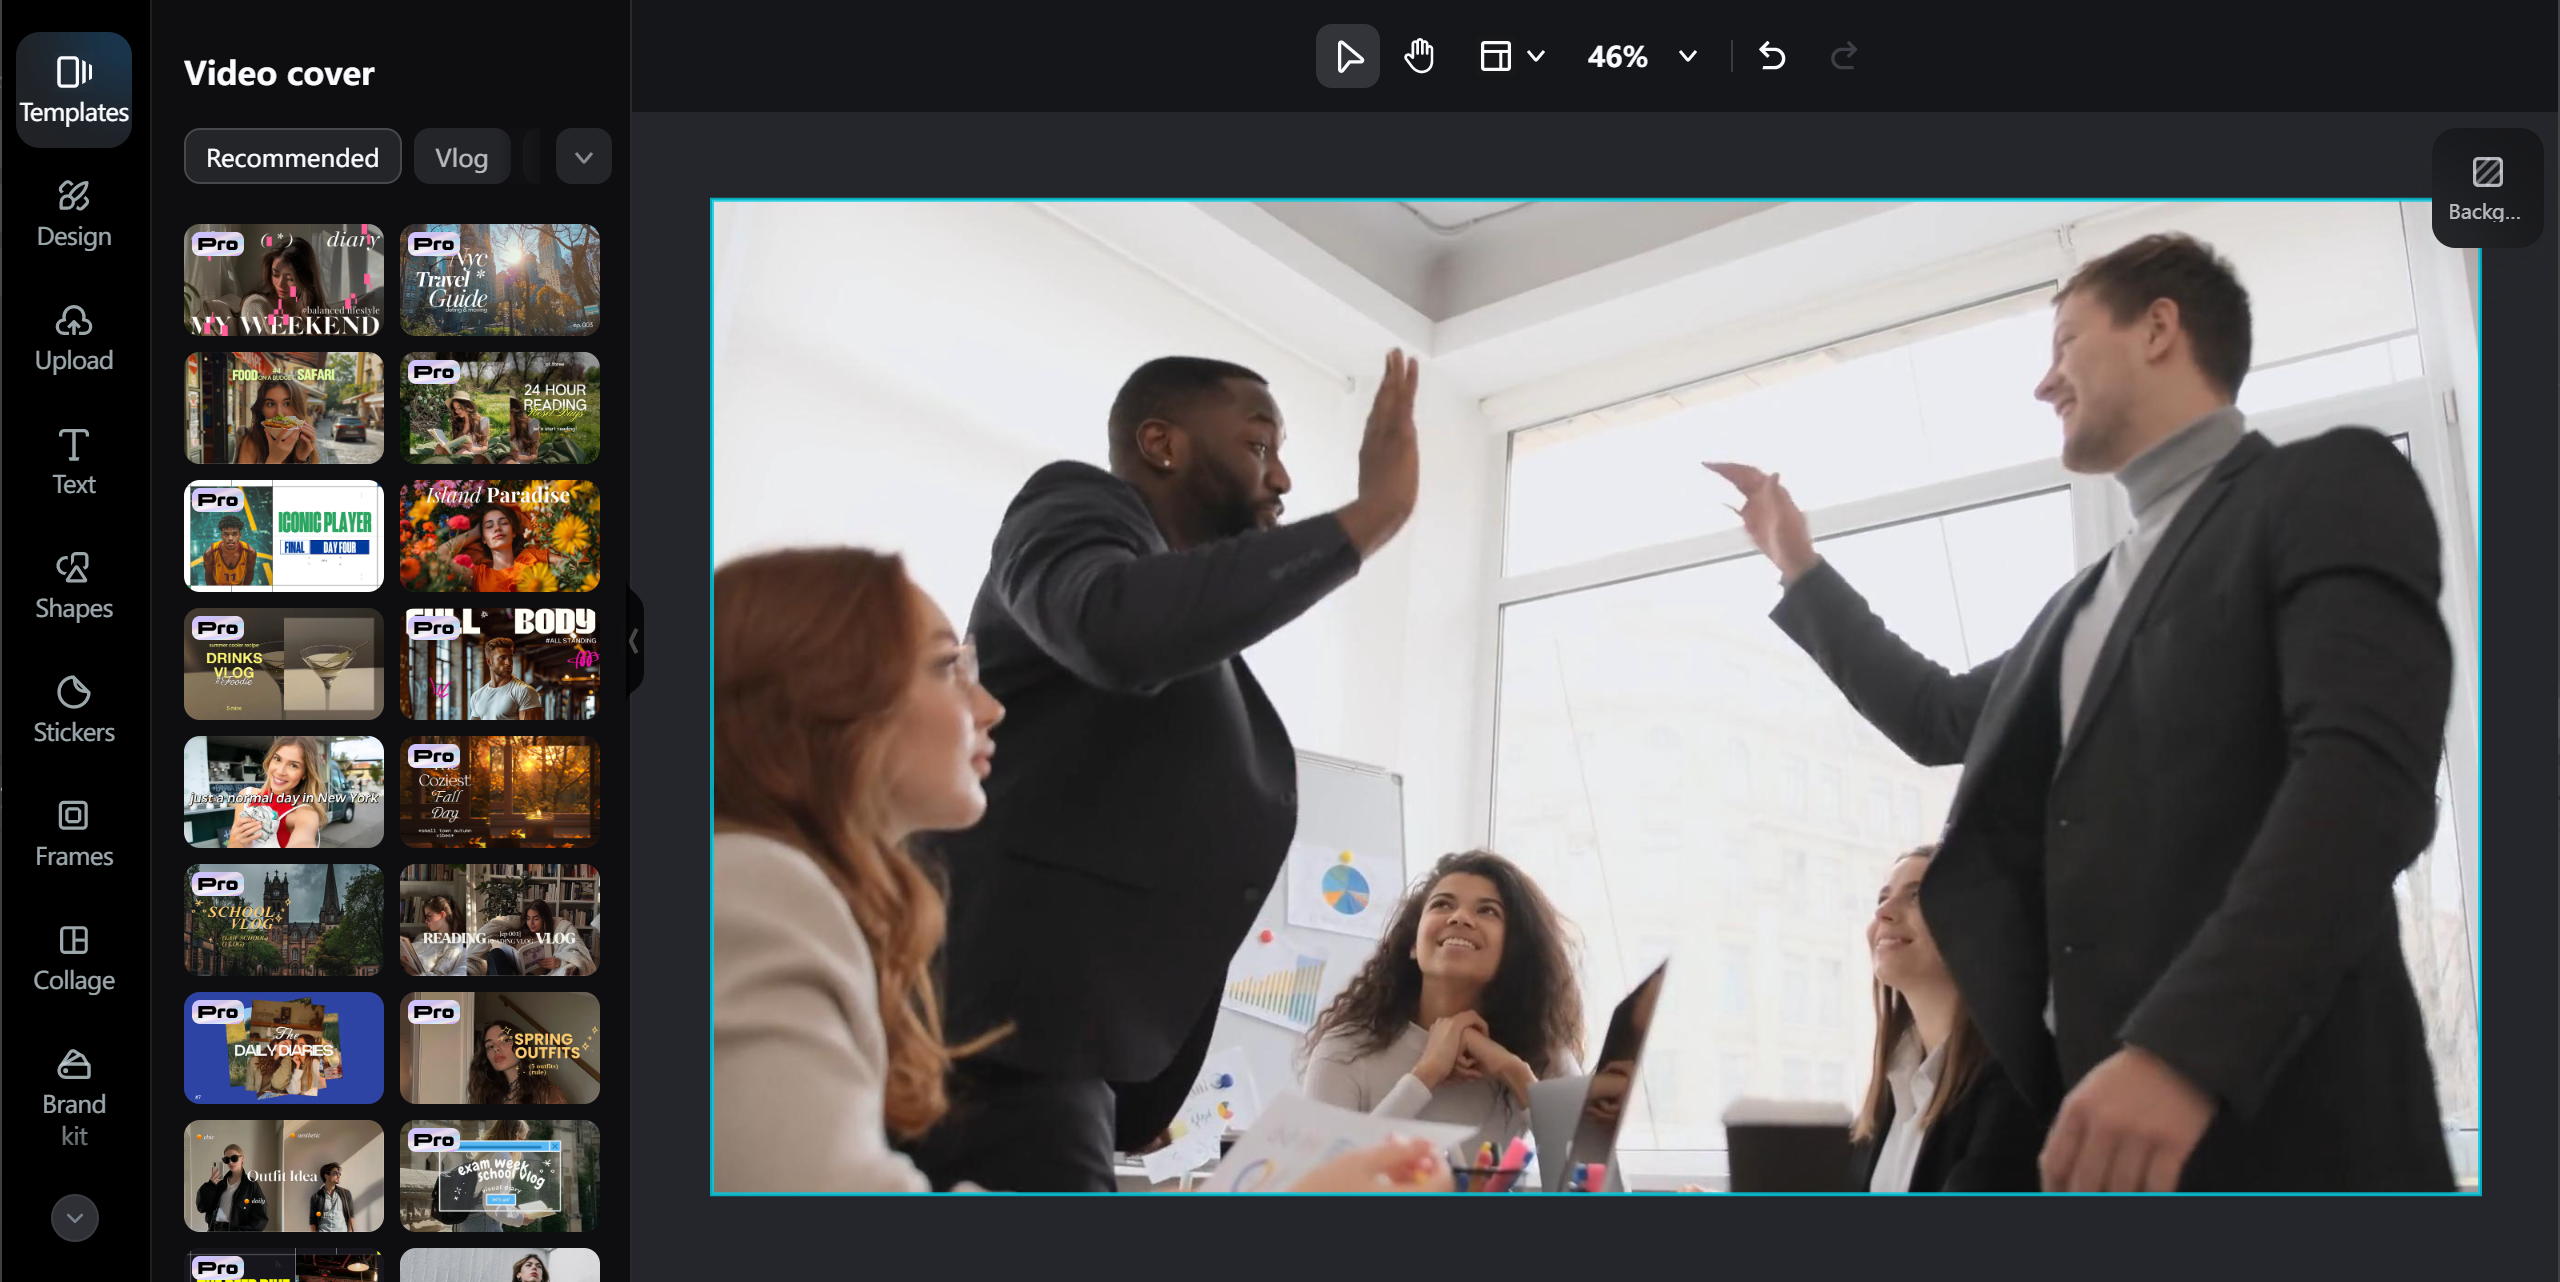Open the Collage panel

(74, 958)
